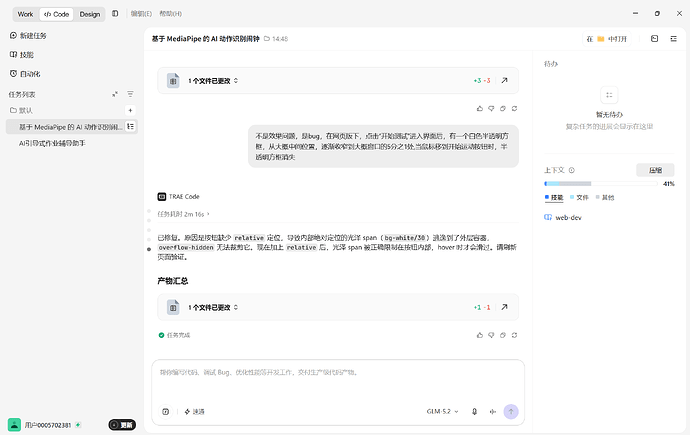Screen dimensions: 690x435
Task: Select the MediaPipe AI task in the list
Action: pyautogui.click(x=70, y=127)
